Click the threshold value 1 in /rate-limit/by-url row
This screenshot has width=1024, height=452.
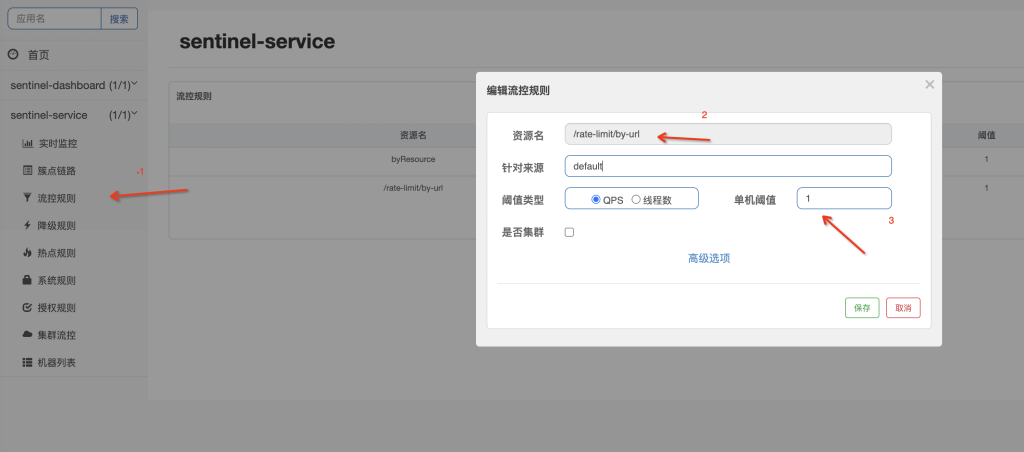(x=986, y=188)
